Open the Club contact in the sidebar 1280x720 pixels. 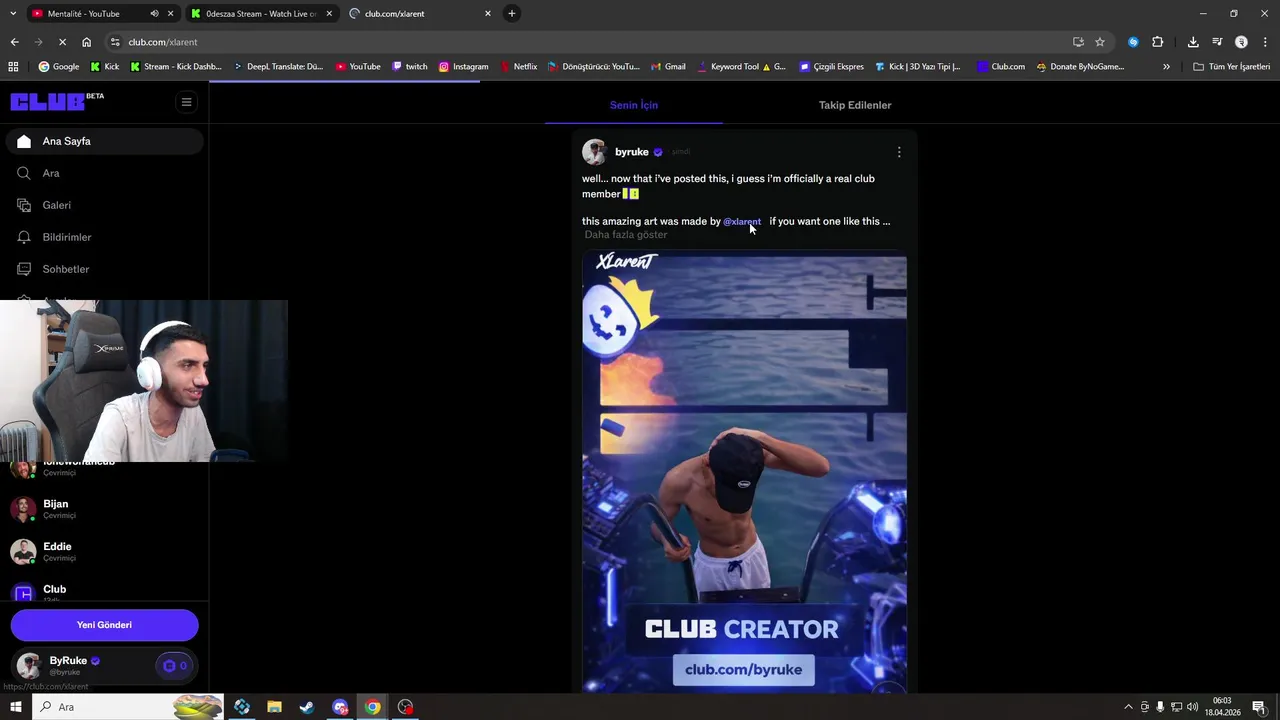104,592
